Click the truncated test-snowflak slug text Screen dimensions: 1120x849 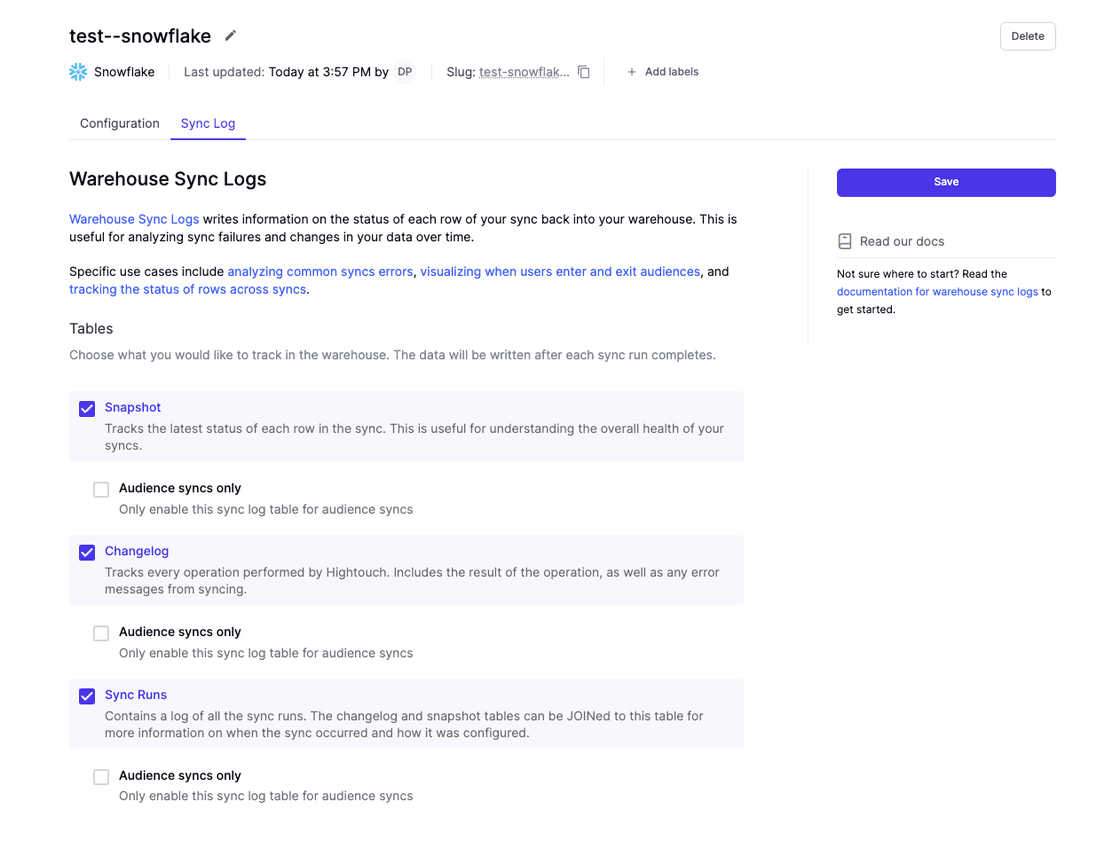524,72
